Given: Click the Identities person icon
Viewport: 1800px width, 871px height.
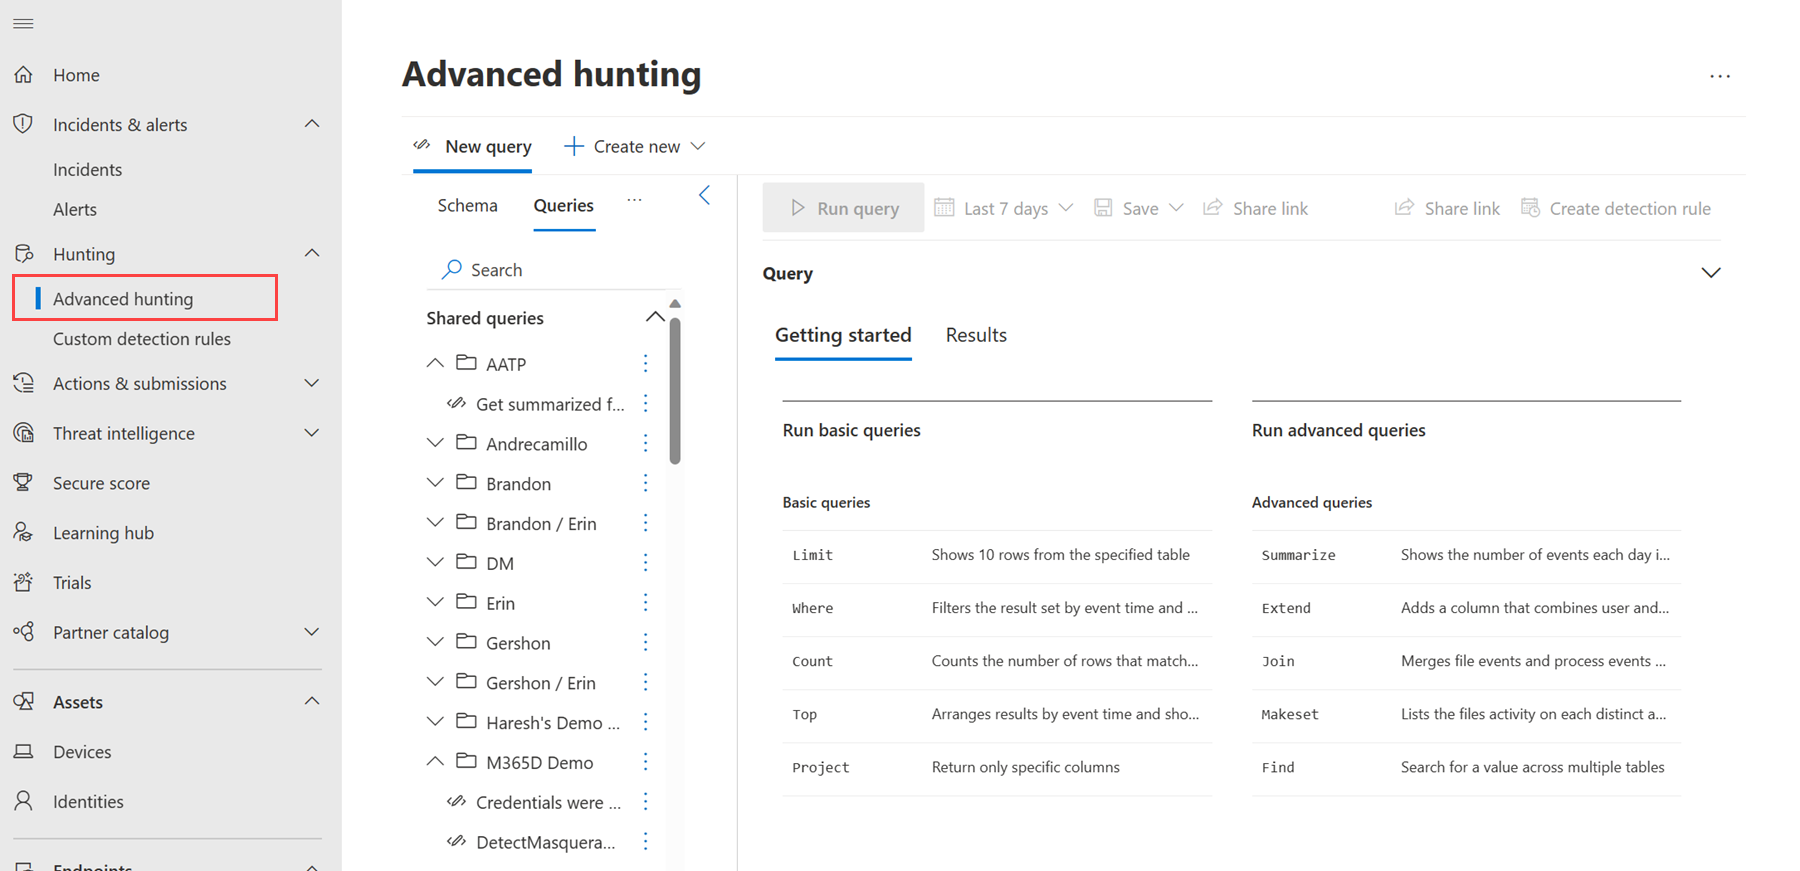Looking at the screenshot, I should click(x=23, y=801).
